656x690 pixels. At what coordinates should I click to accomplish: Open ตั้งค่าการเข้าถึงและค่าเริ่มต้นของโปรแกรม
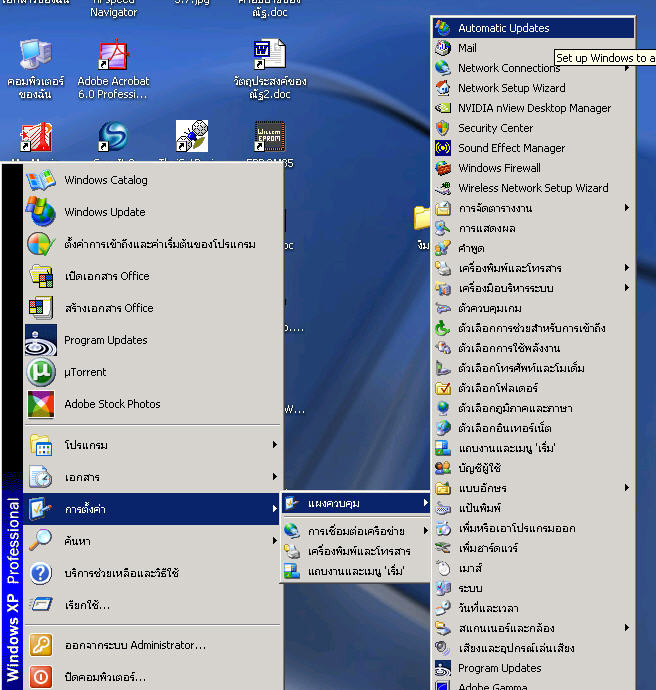(152, 244)
